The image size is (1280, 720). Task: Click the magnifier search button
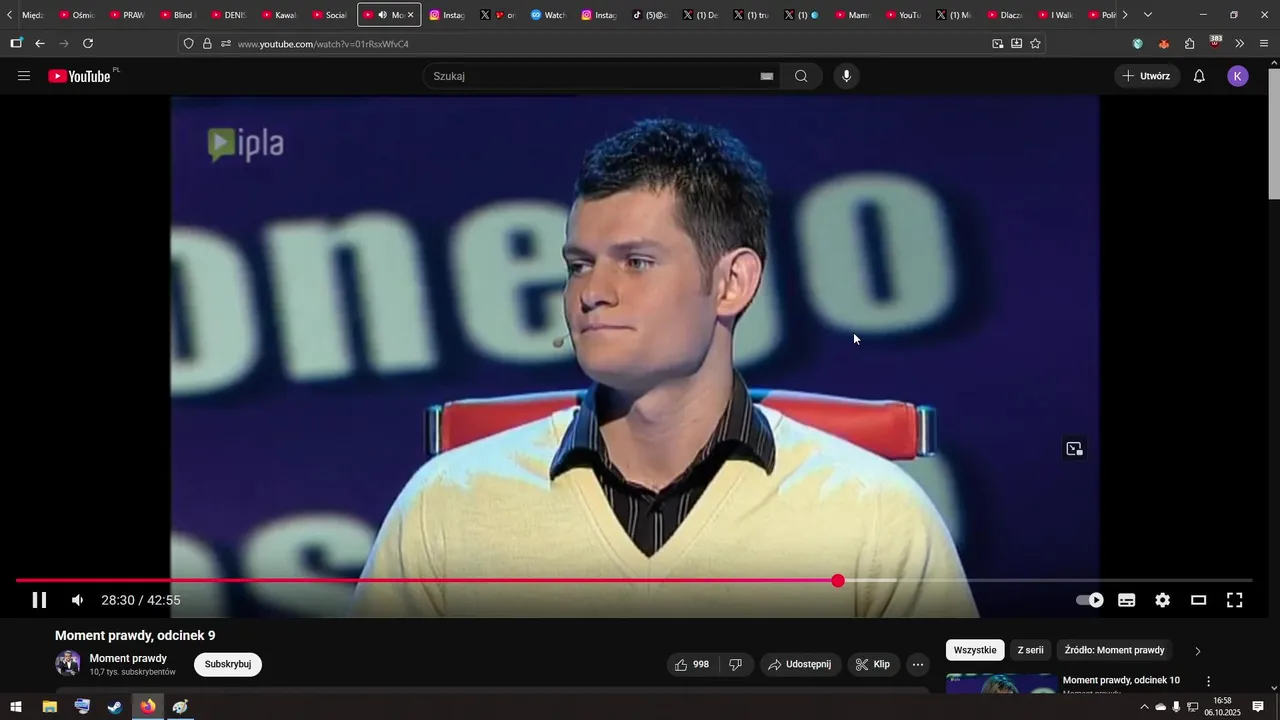coord(801,76)
